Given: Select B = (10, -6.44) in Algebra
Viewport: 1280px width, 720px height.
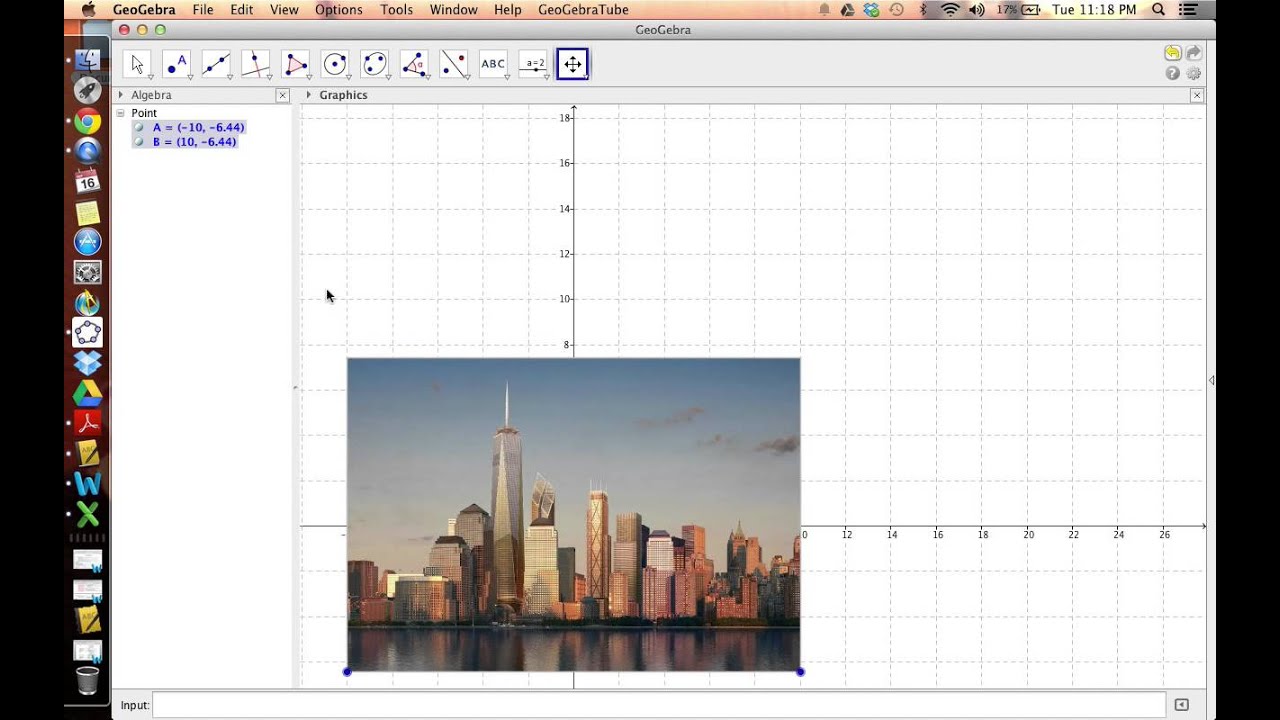Looking at the screenshot, I should coord(194,142).
